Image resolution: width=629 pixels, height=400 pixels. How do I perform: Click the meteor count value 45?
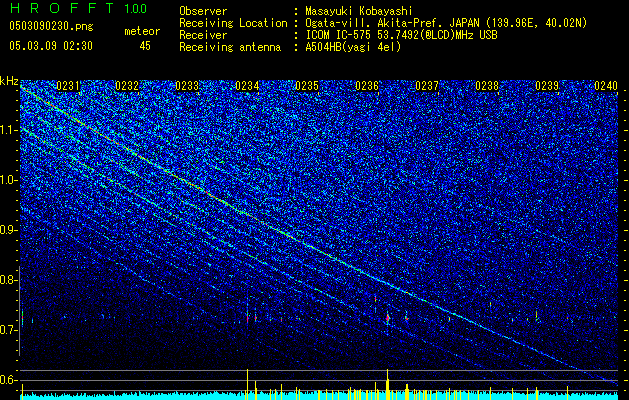(145, 46)
